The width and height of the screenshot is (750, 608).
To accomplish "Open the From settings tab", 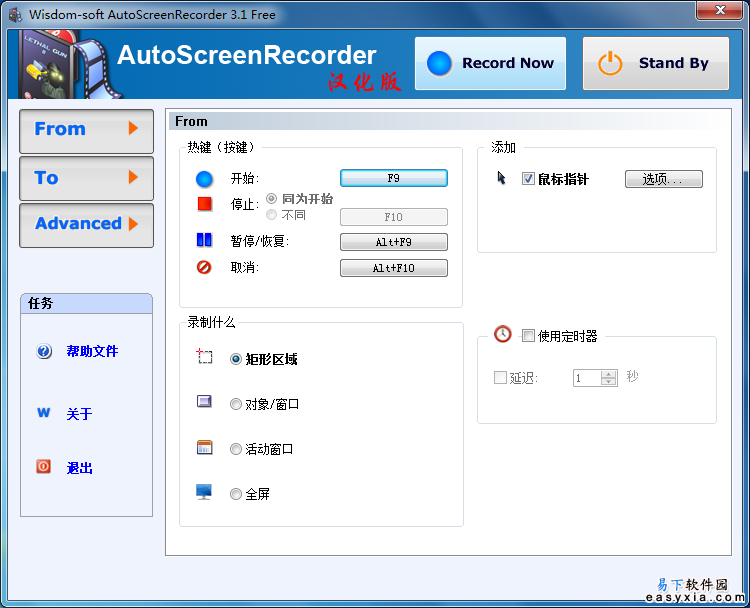I will pyautogui.click(x=86, y=131).
